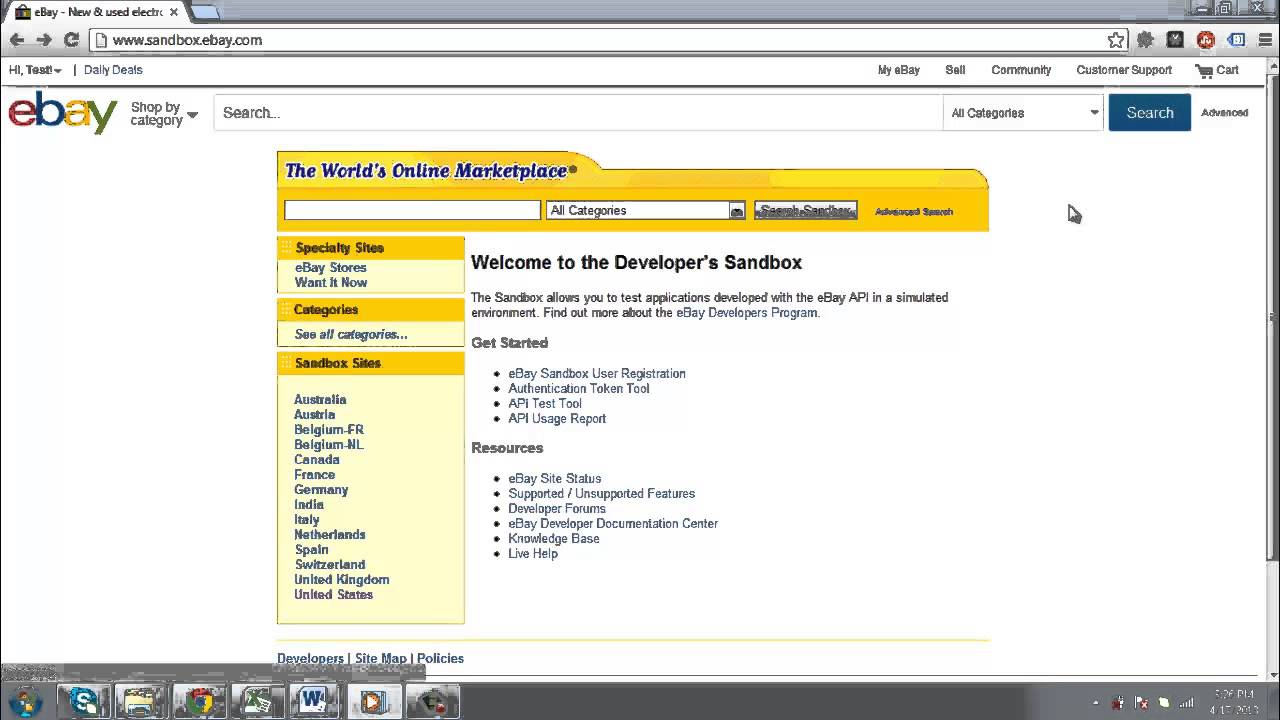Open the Authentication Token Tool link
1280x720 pixels.
579,389
